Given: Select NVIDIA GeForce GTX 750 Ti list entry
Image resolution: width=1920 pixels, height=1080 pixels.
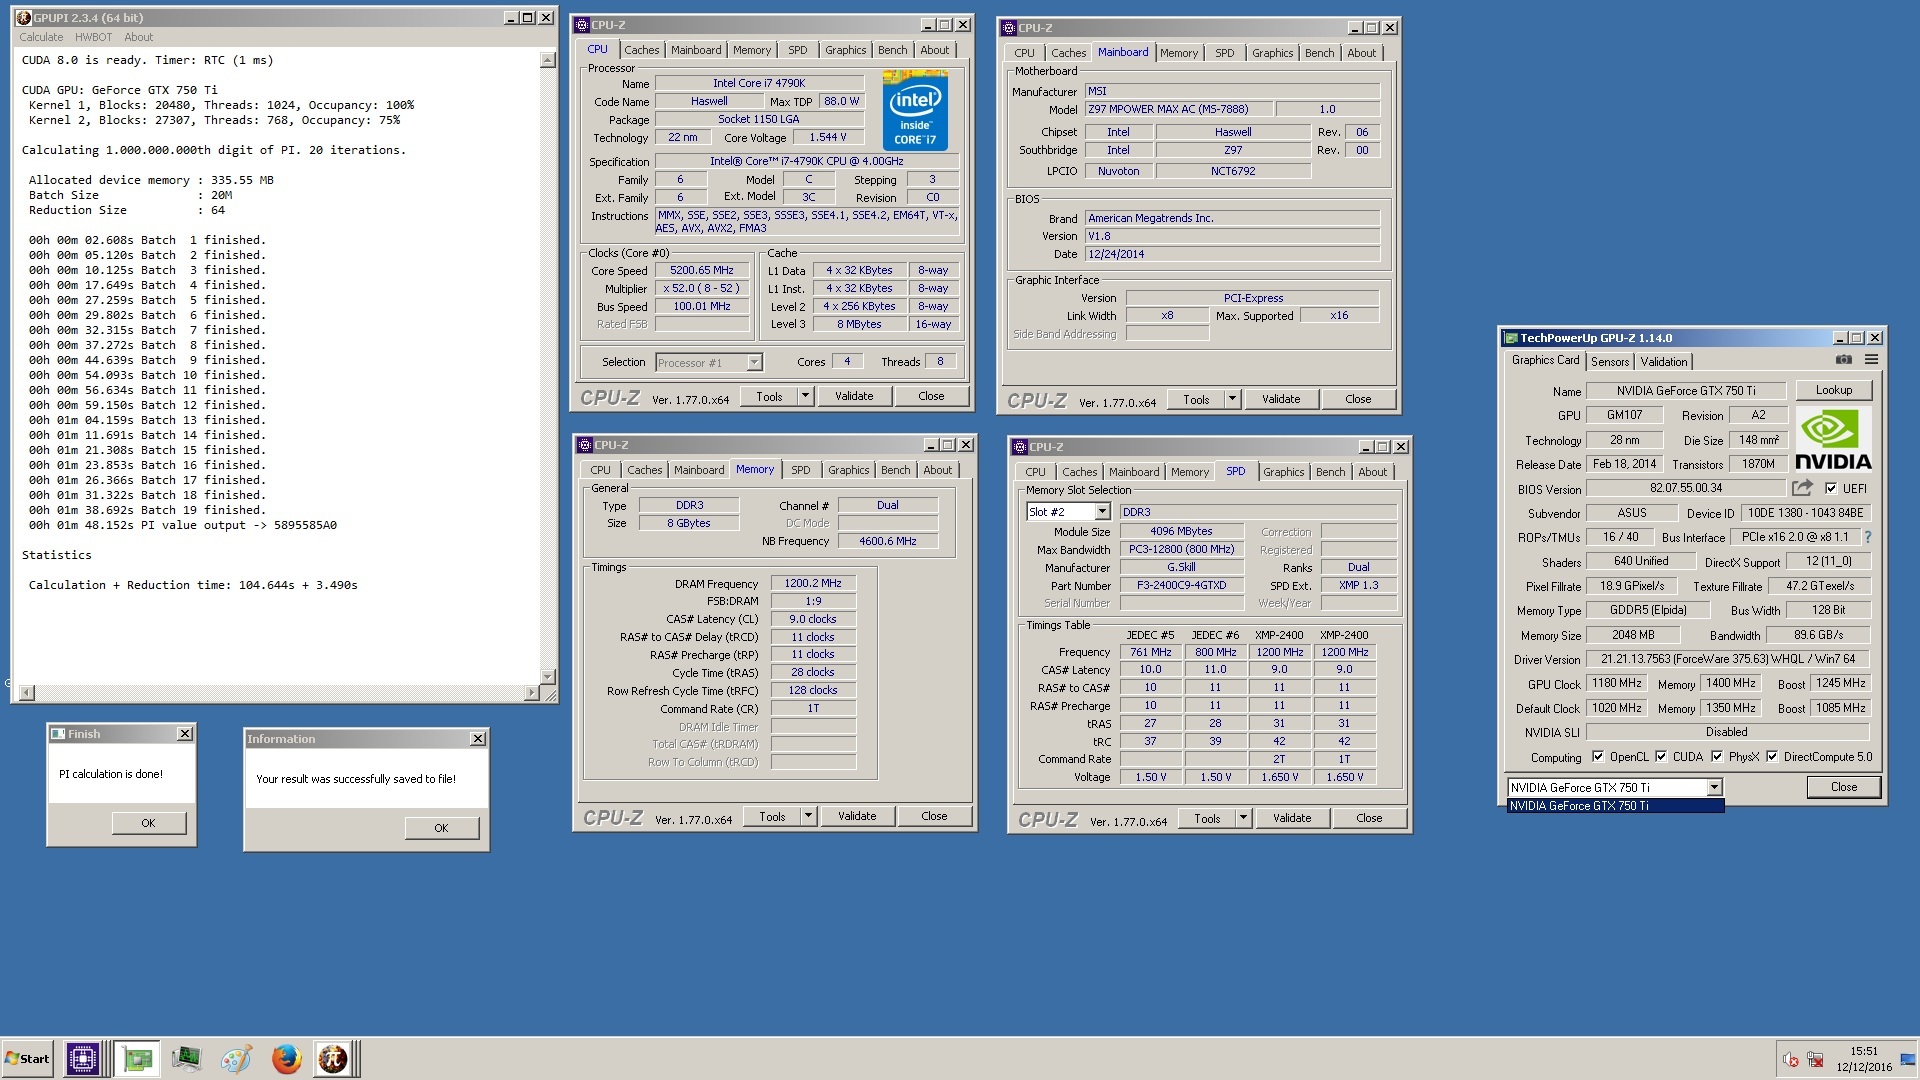Looking at the screenshot, I should 1615,806.
